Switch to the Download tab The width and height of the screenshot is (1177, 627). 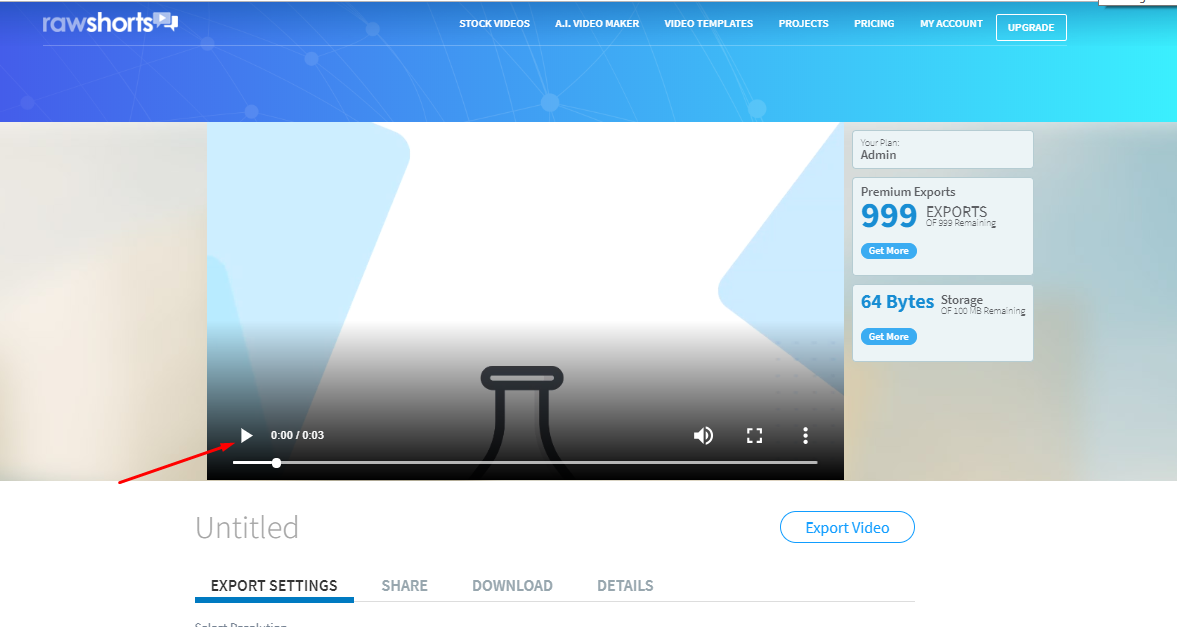pyautogui.click(x=513, y=586)
